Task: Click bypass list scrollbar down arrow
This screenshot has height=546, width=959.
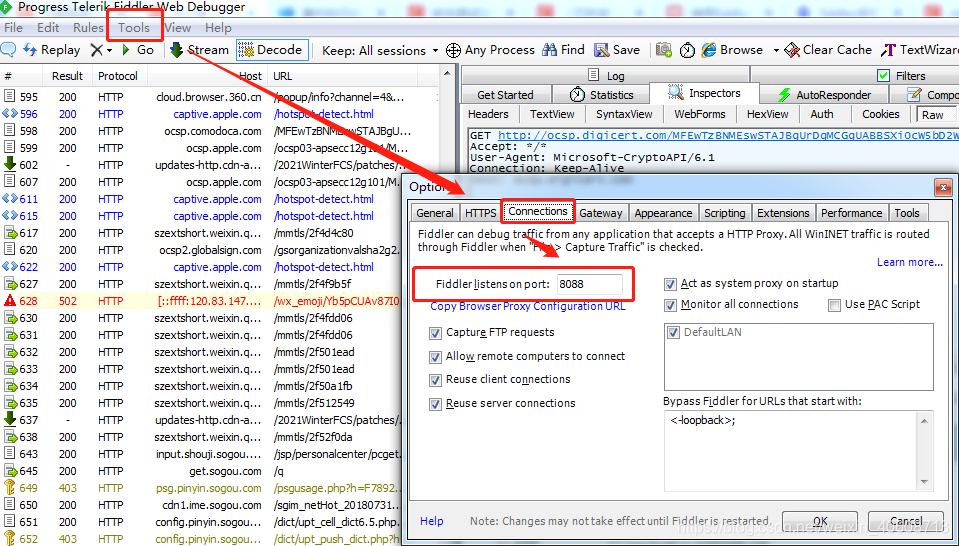Action: click(x=924, y=482)
